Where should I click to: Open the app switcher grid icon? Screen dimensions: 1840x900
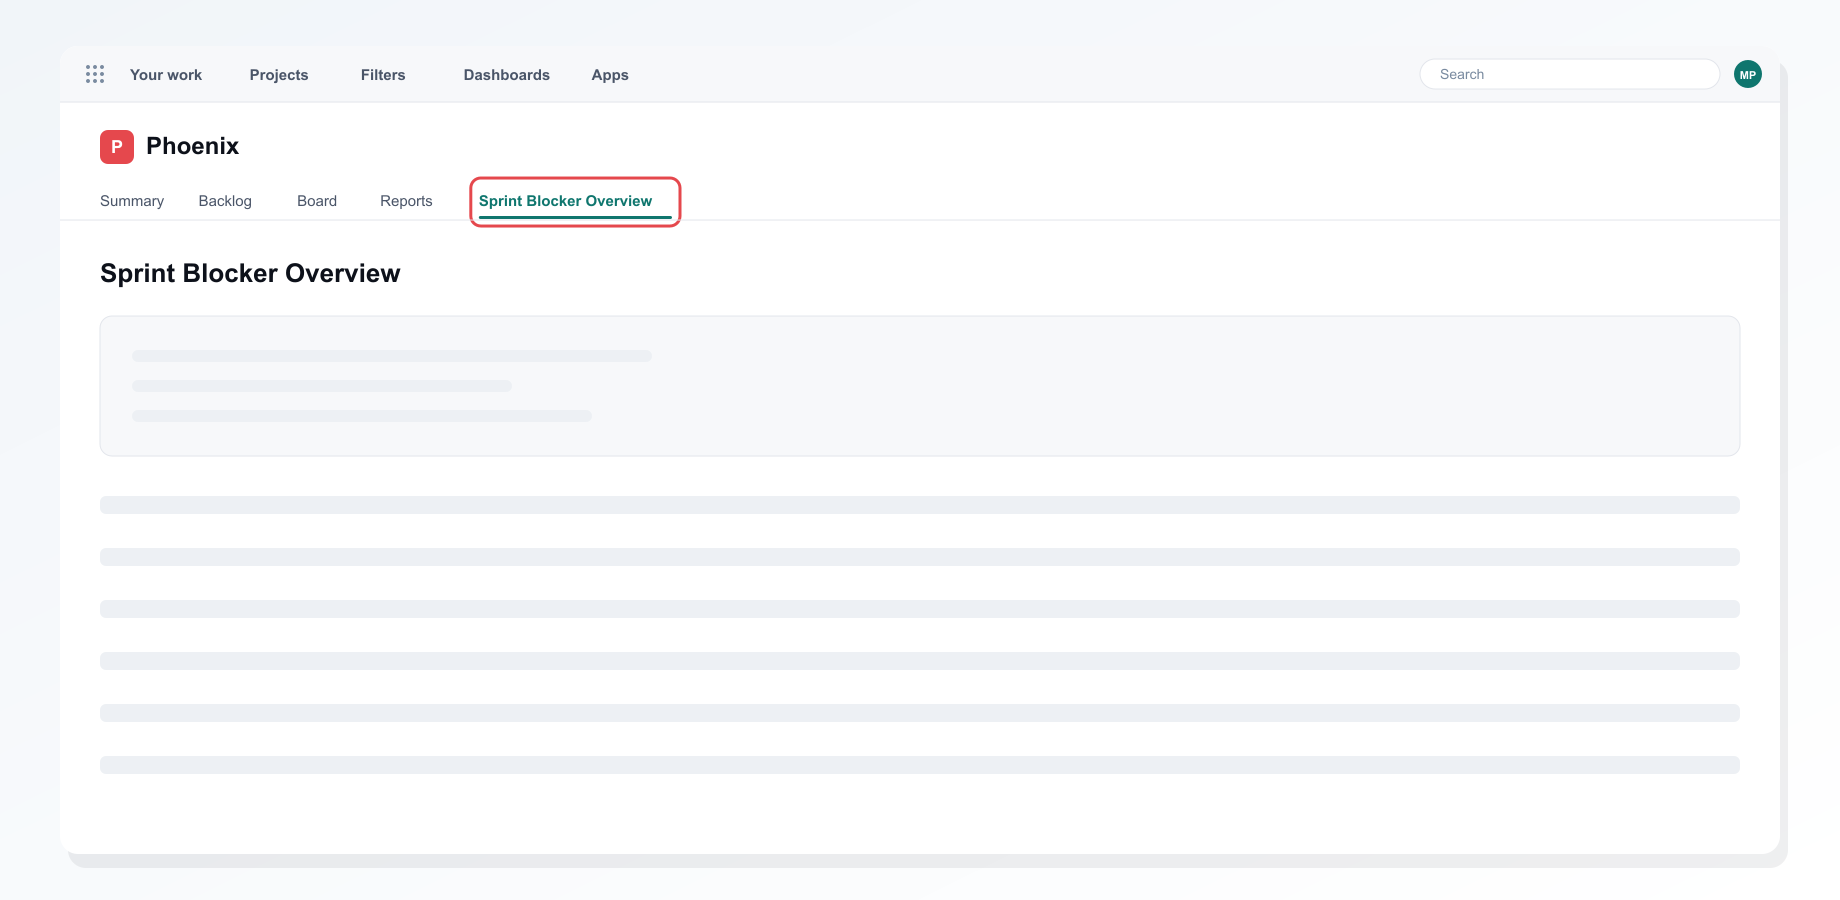pos(95,74)
